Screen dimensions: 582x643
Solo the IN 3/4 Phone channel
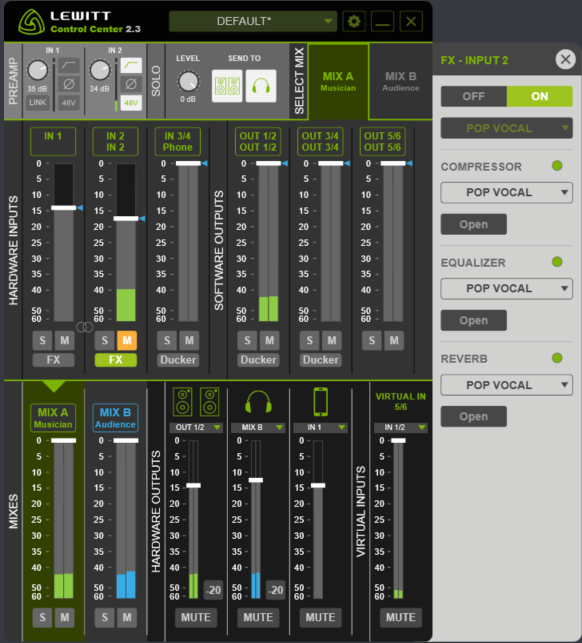pyautogui.click(x=167, y=340)
